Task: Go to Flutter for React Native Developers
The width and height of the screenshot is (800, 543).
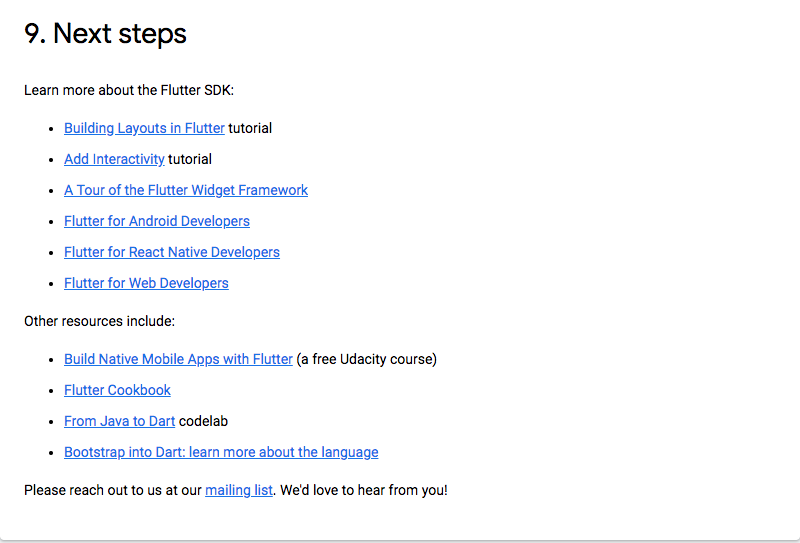Action: 172,252
